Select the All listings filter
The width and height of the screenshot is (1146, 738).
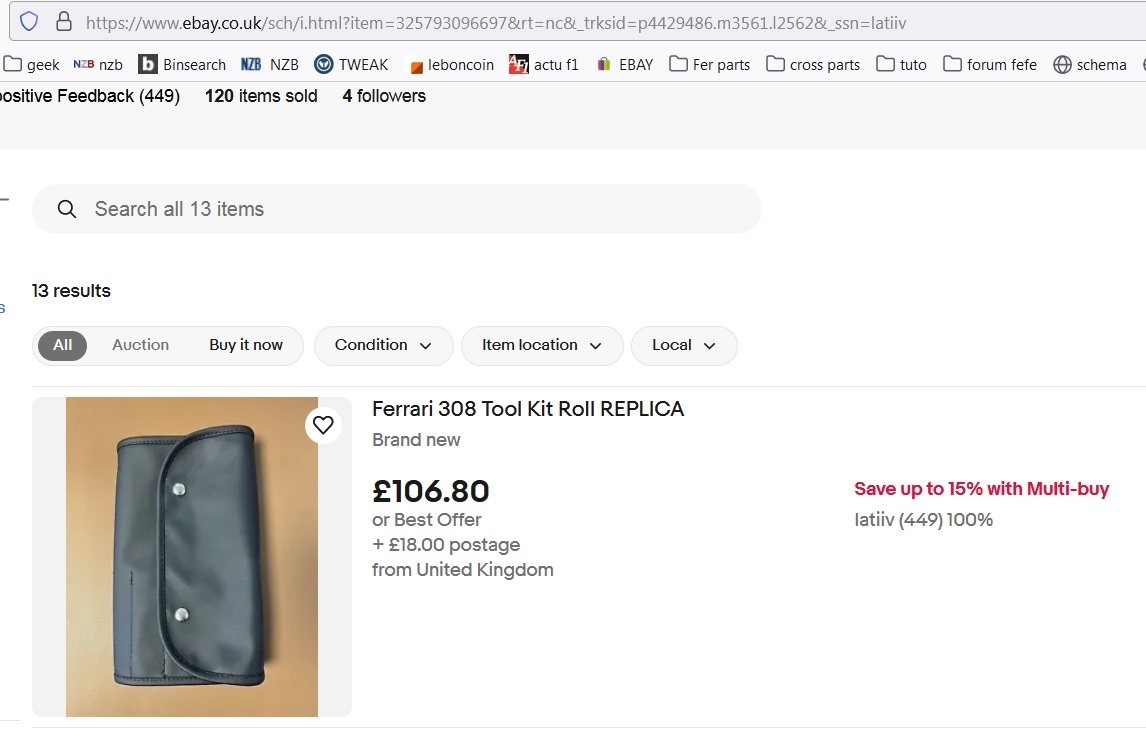click(62, 345)
